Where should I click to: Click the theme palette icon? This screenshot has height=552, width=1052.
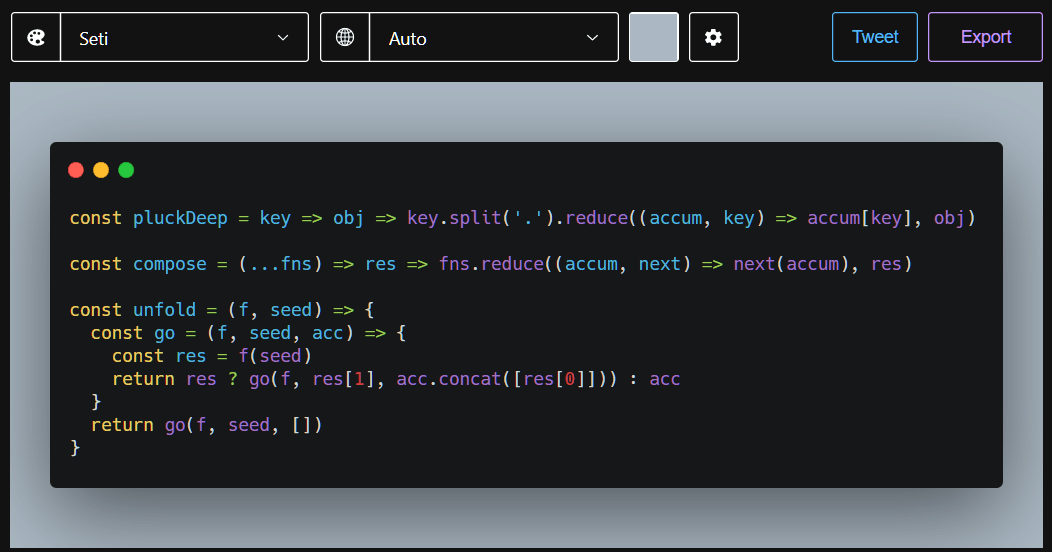pyautogui.click(x=36, y=38)
